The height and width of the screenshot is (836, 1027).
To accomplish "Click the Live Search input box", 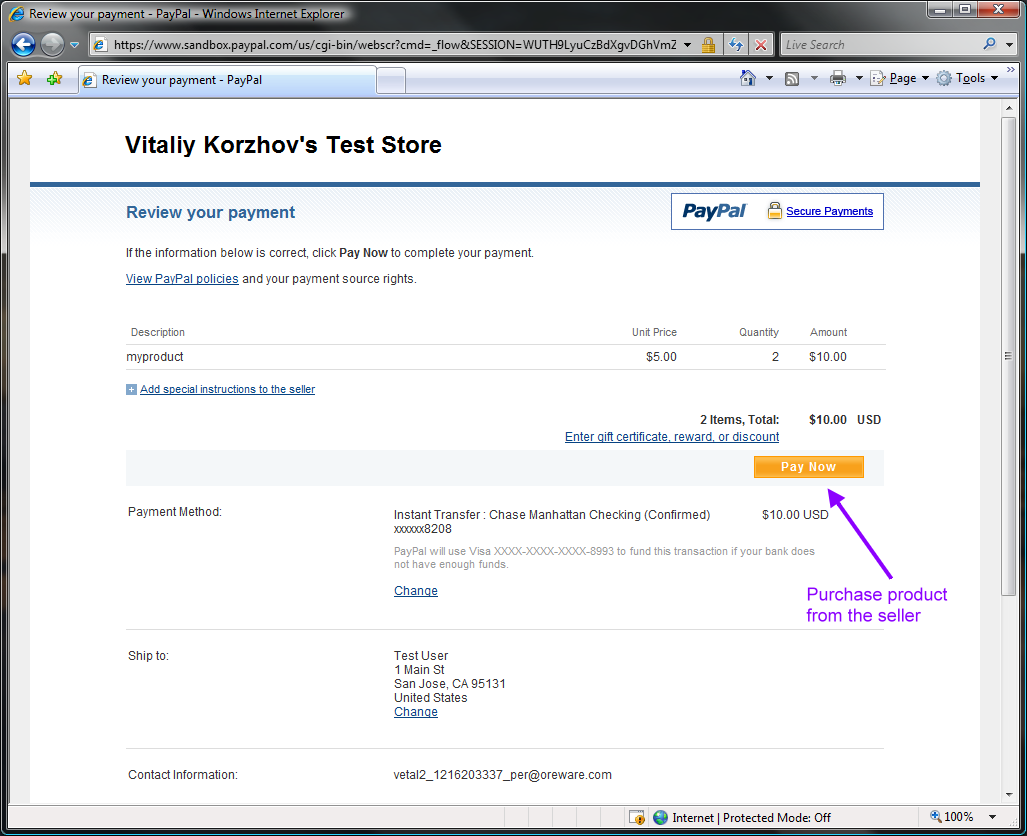I will click(x=880, y=45).
